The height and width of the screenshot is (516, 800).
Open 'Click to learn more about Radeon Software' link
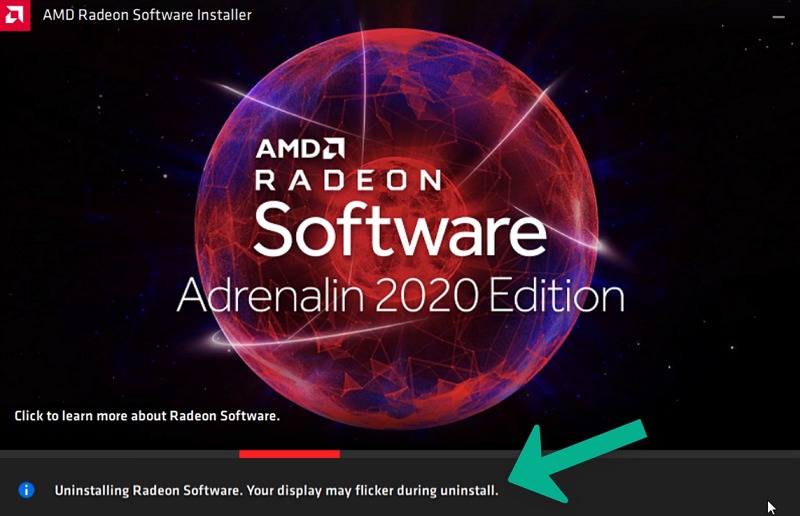tap(147, 416)
